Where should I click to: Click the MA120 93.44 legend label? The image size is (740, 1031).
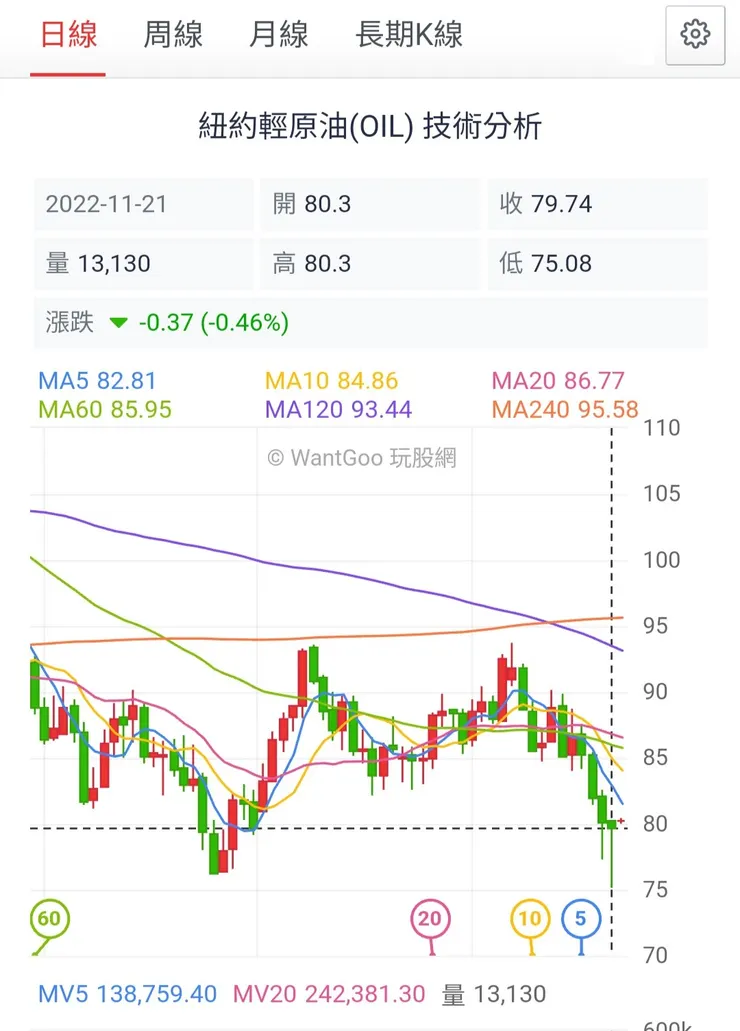tap(338, 409)
